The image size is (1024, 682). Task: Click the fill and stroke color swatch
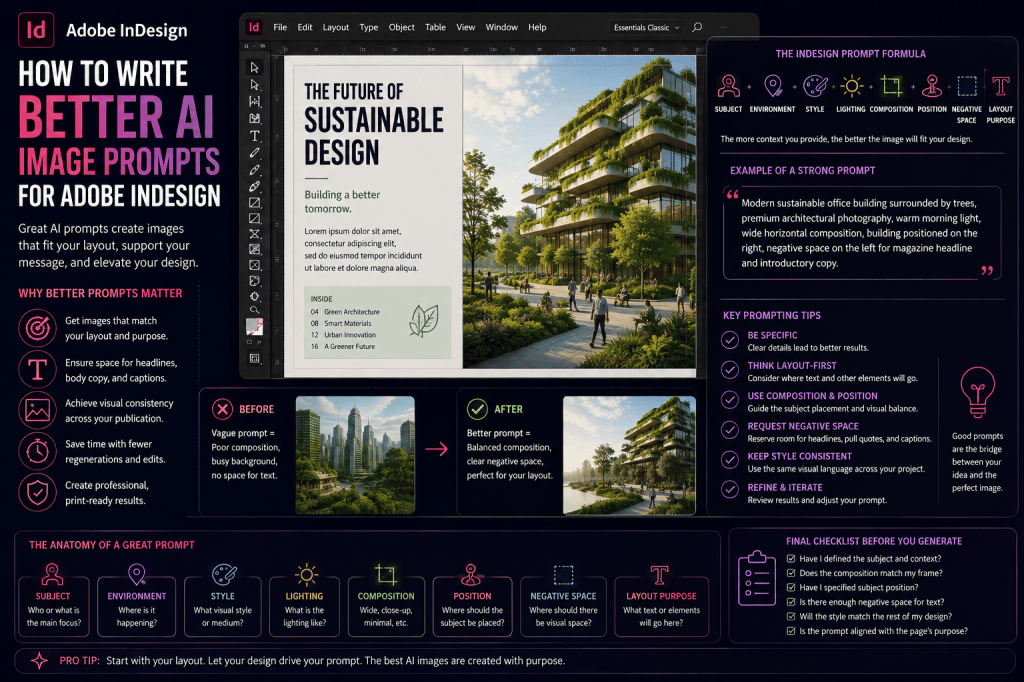tap(255, 327)
